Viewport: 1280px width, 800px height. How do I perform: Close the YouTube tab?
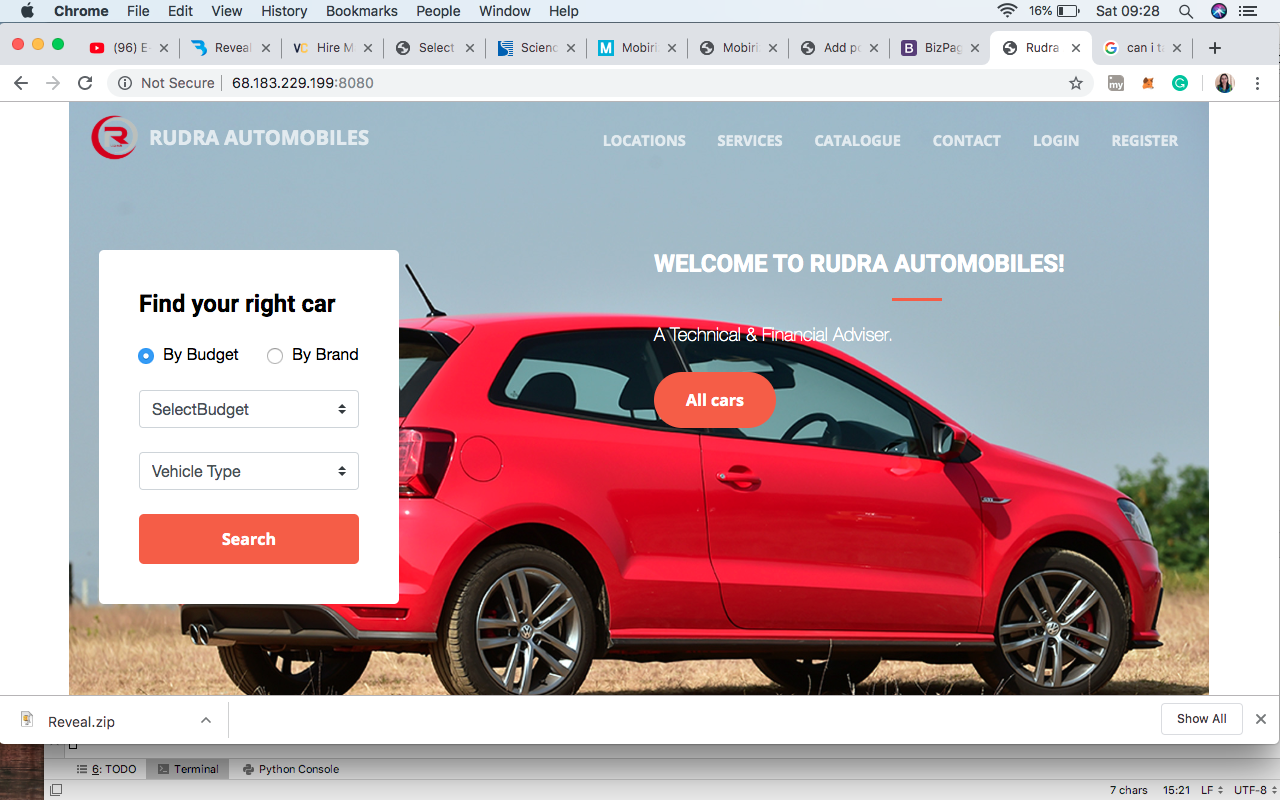click(x=164, y=48)
